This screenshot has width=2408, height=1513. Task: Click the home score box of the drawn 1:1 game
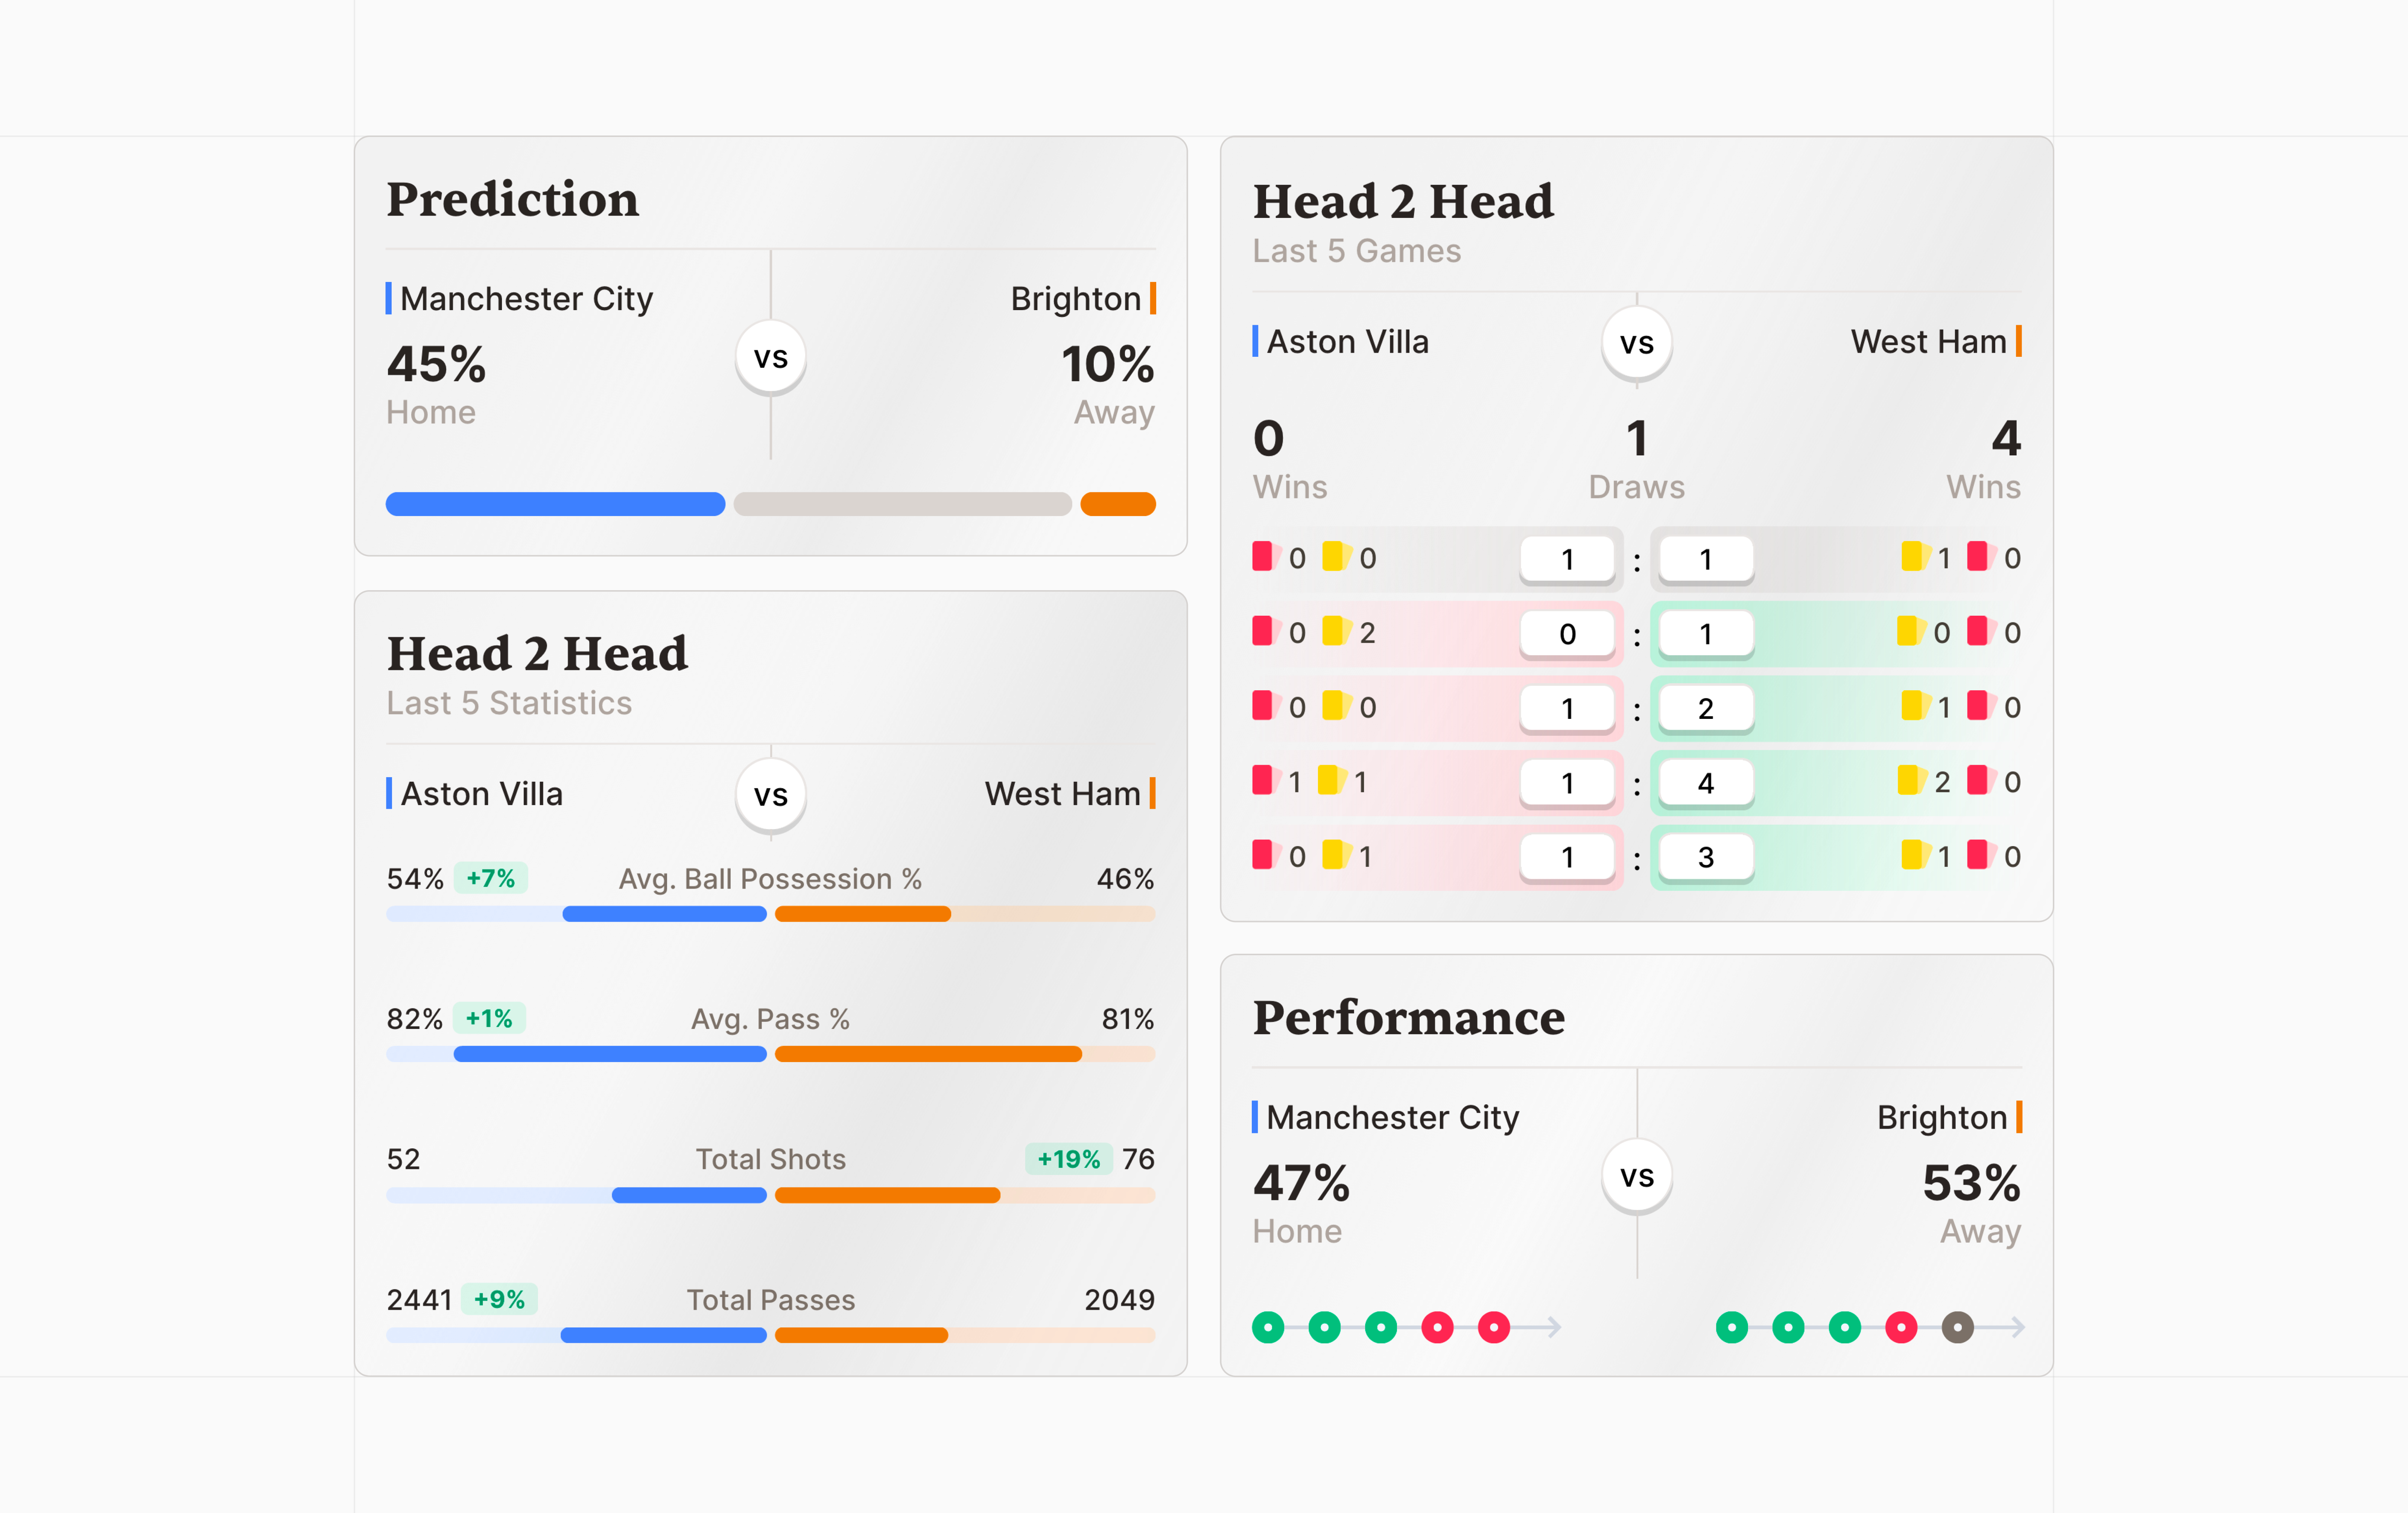(1567, 558)
